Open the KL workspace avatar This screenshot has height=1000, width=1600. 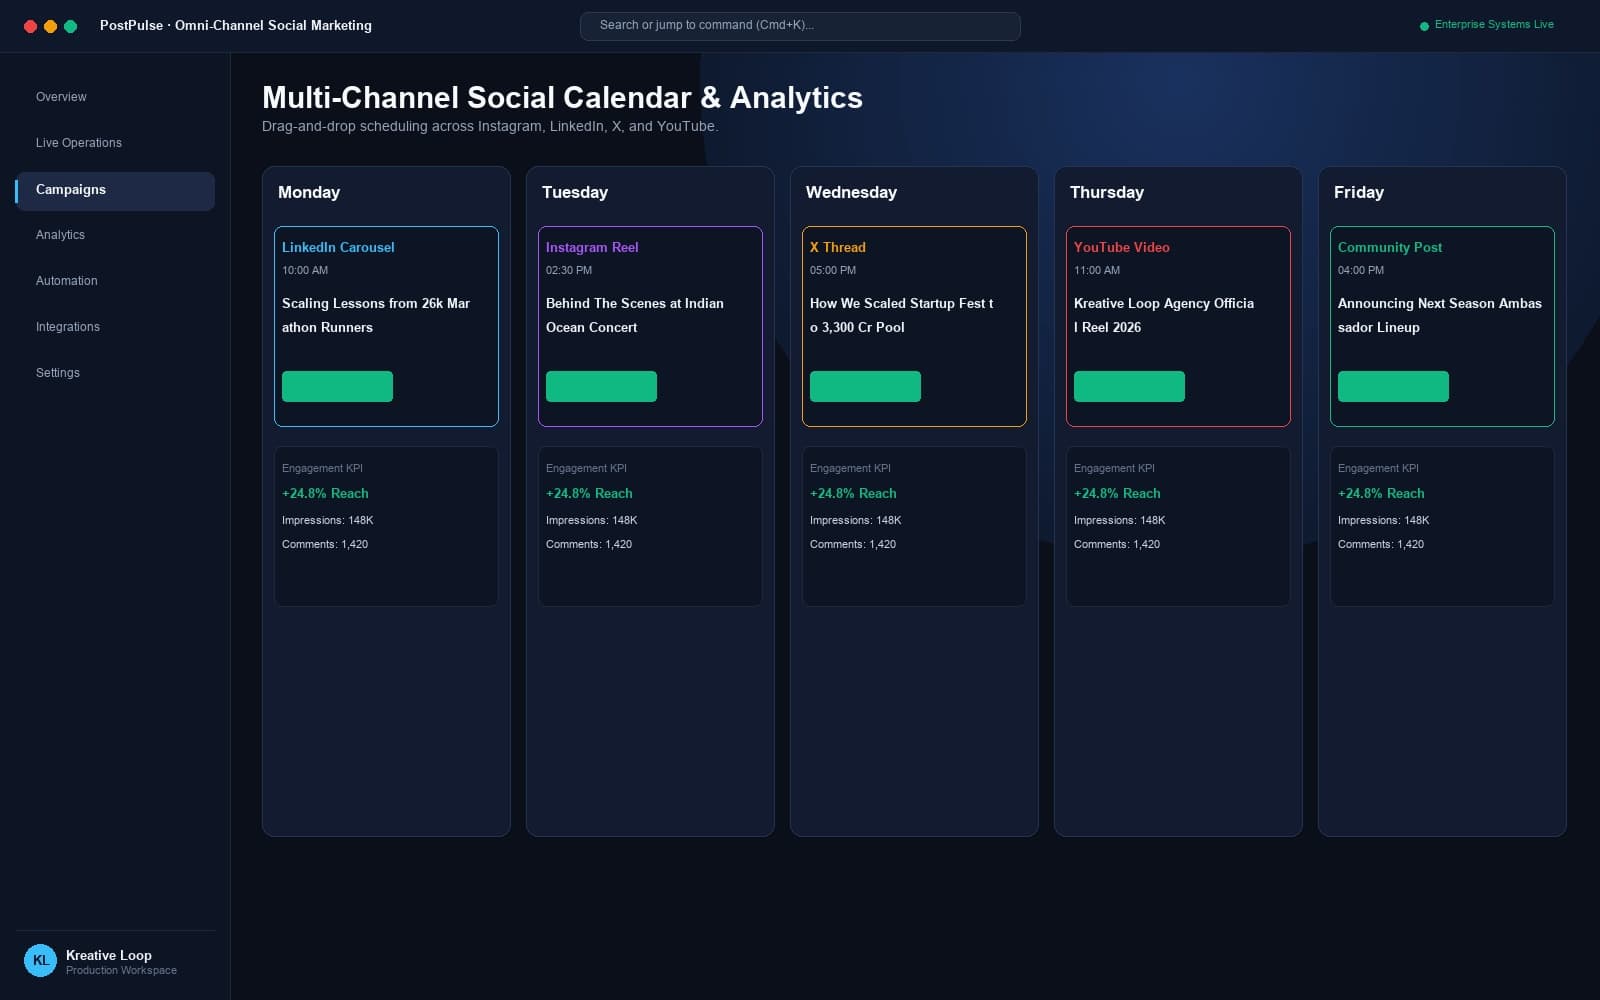click(40, 960)
